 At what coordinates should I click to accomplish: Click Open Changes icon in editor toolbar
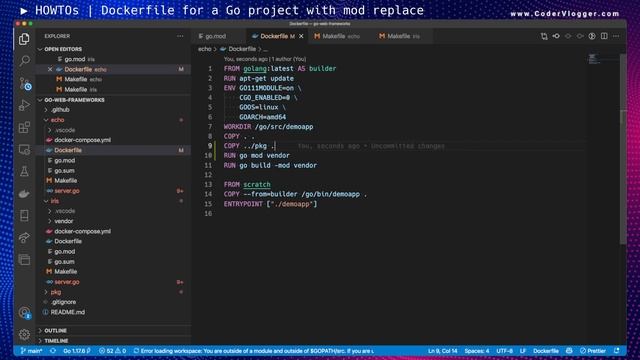pyautogui.click(x=544, y=36)
